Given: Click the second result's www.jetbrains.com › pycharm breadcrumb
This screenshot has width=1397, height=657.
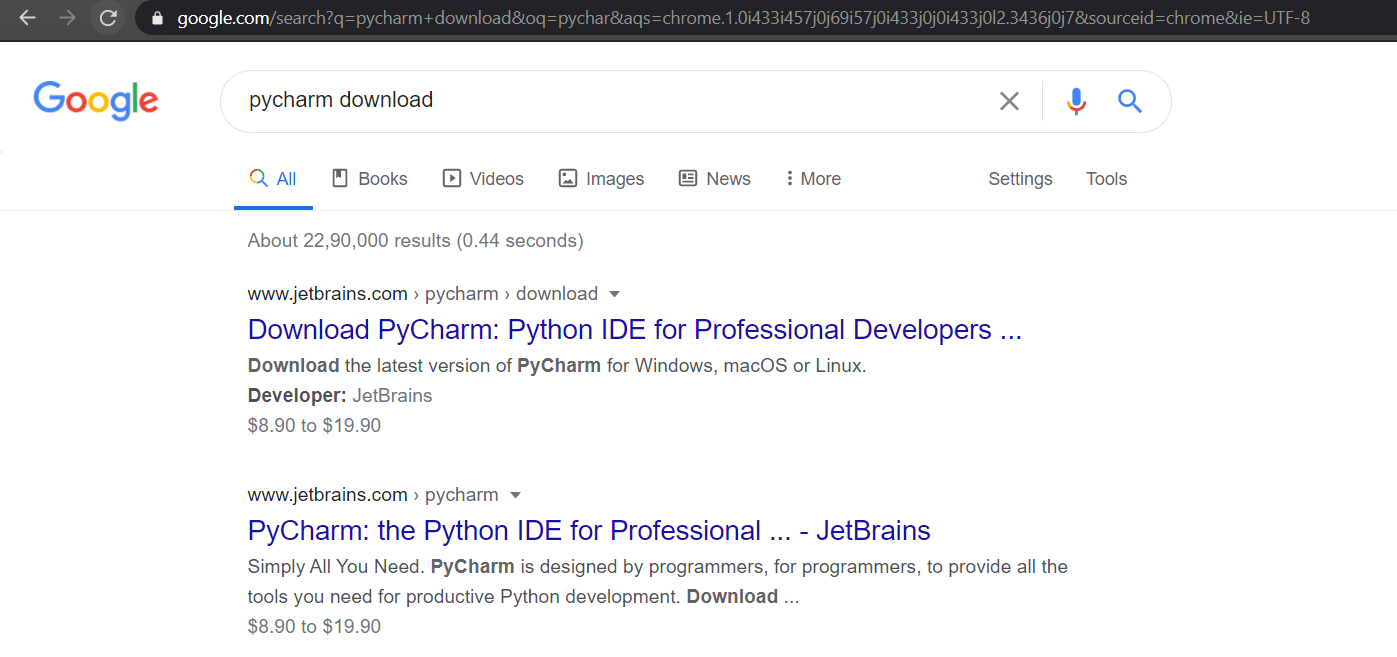Looking at the screenshot, I should [373, 495].
